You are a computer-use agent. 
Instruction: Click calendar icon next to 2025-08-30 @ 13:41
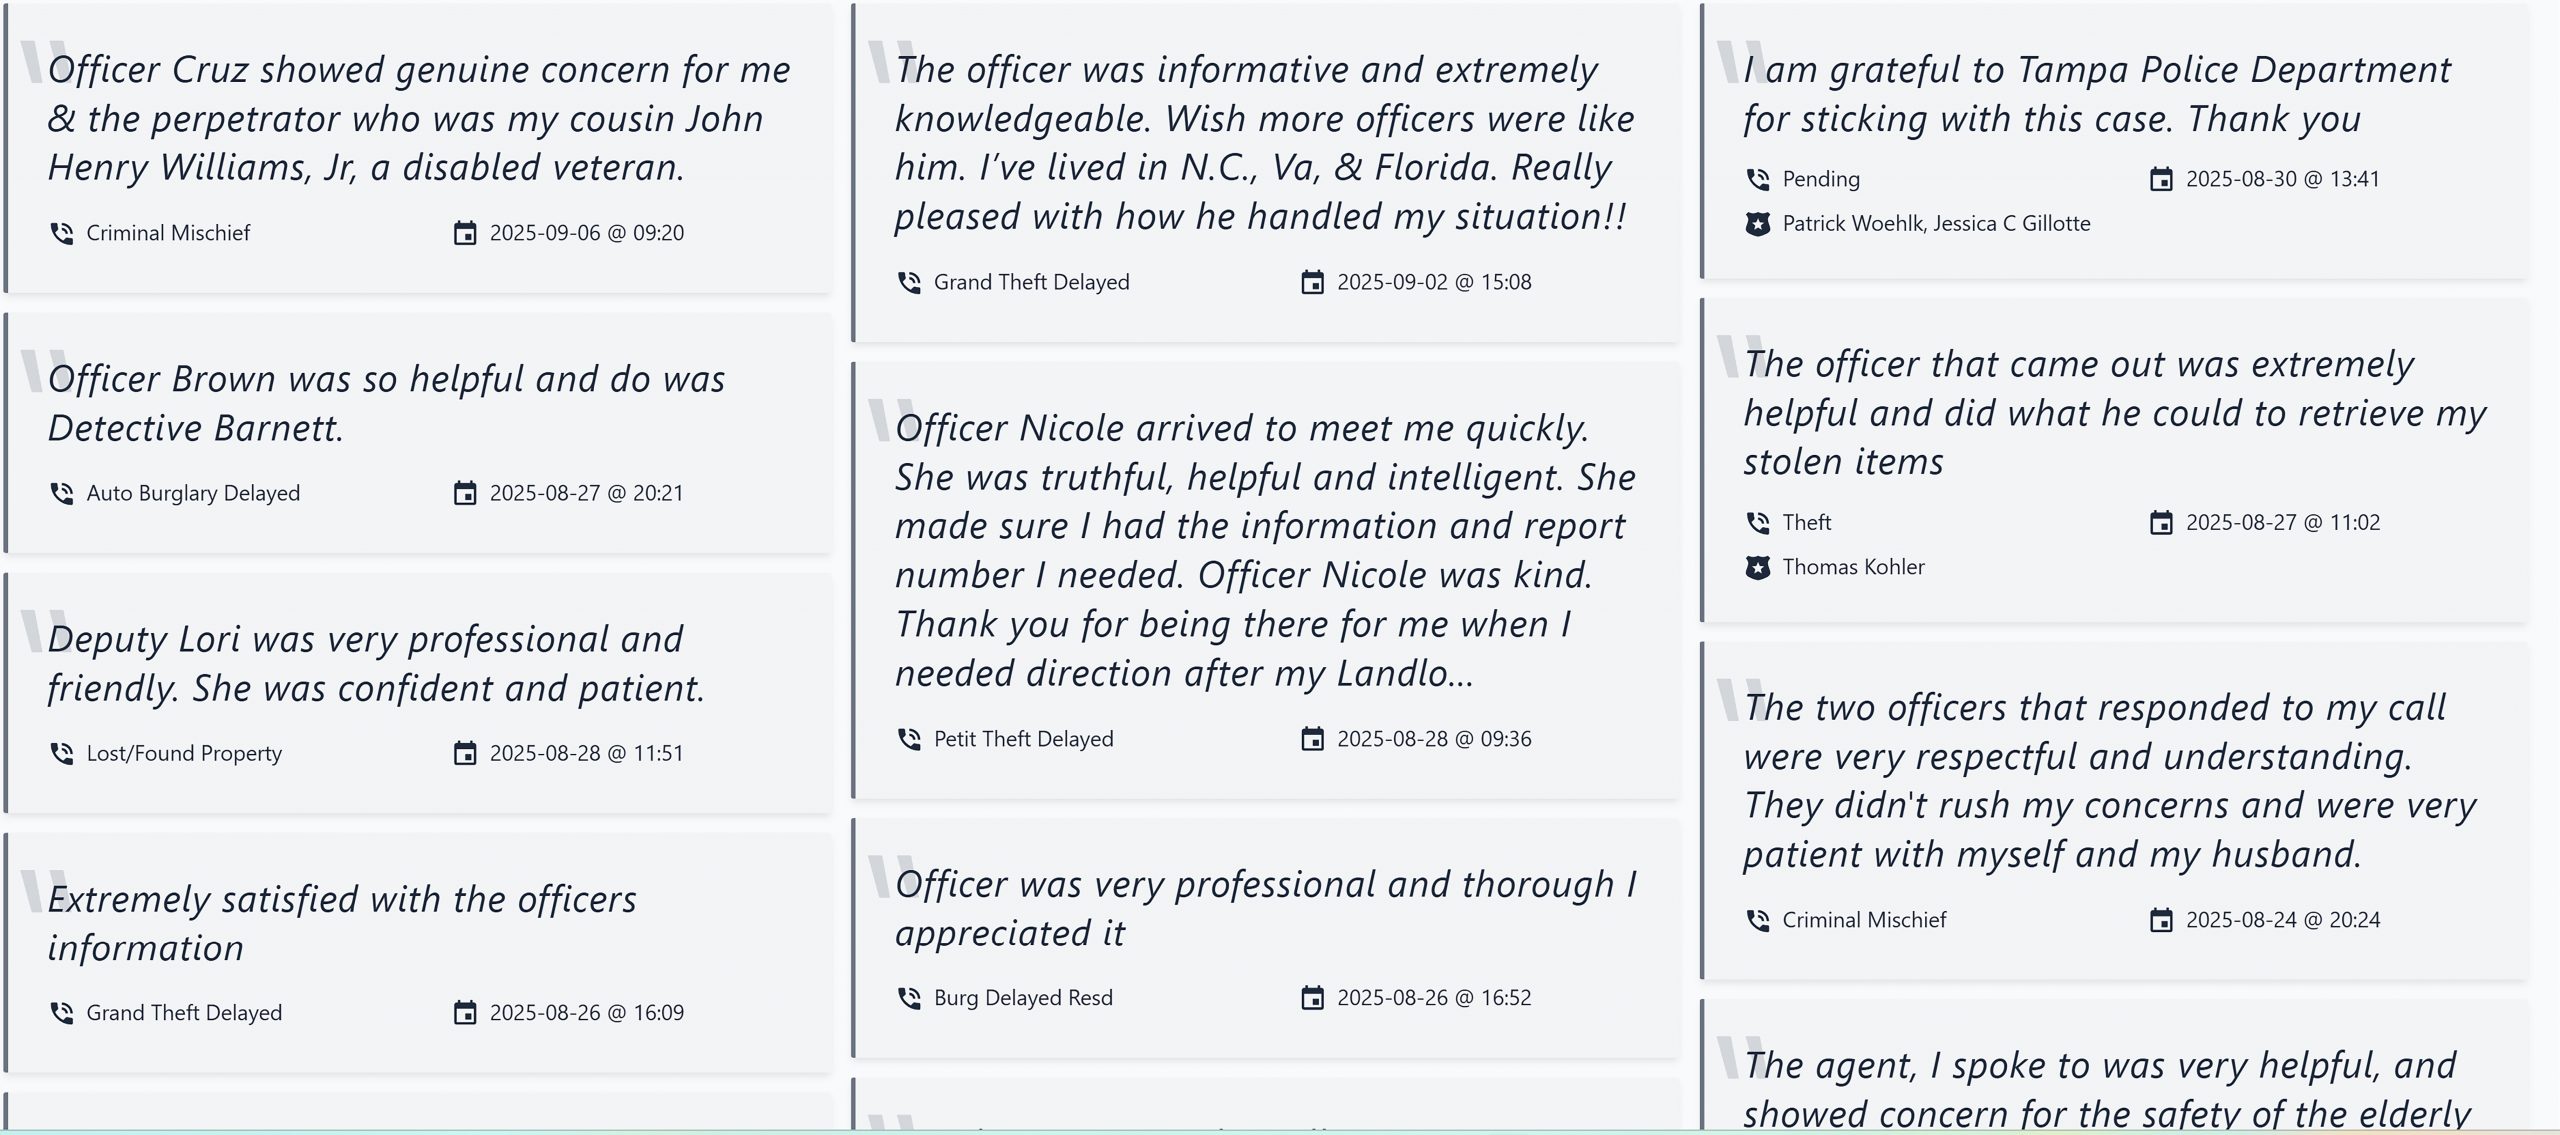2161,180
